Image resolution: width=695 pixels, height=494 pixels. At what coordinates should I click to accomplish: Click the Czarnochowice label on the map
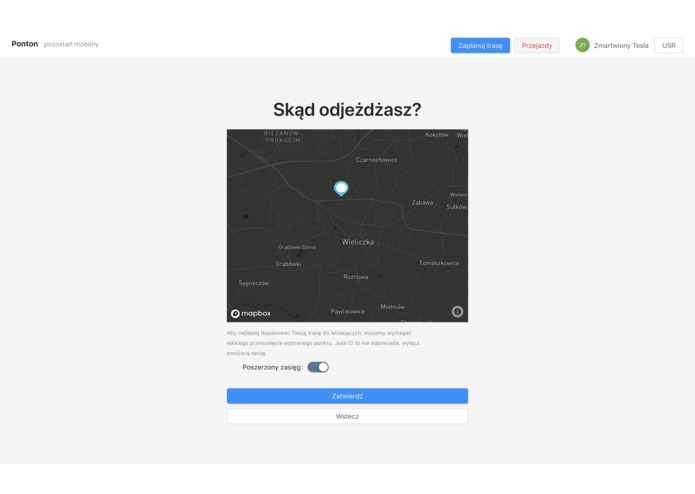(376, 159)
